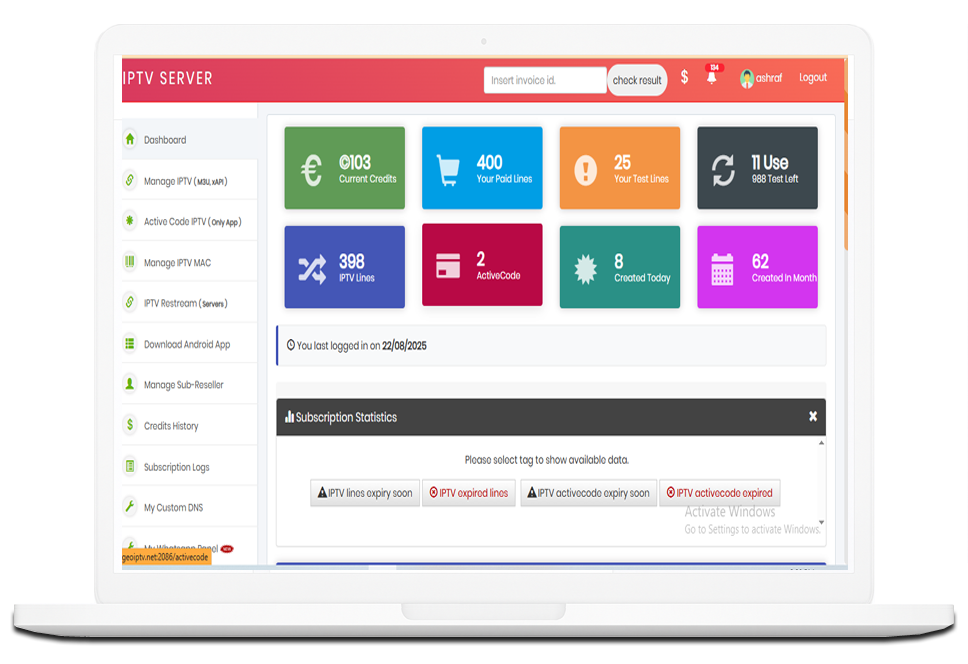Open Manage IPTV MAC in sidebar

click(x=177, y=263)
